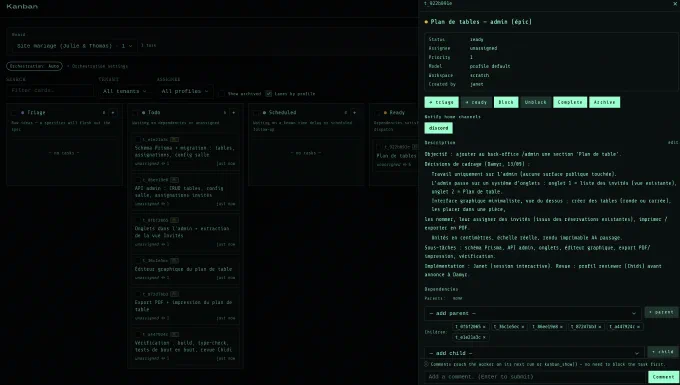This screenshot has width=680, height=385.
Task: Toggle Orchestration: Auto pill
Action: 34,66
